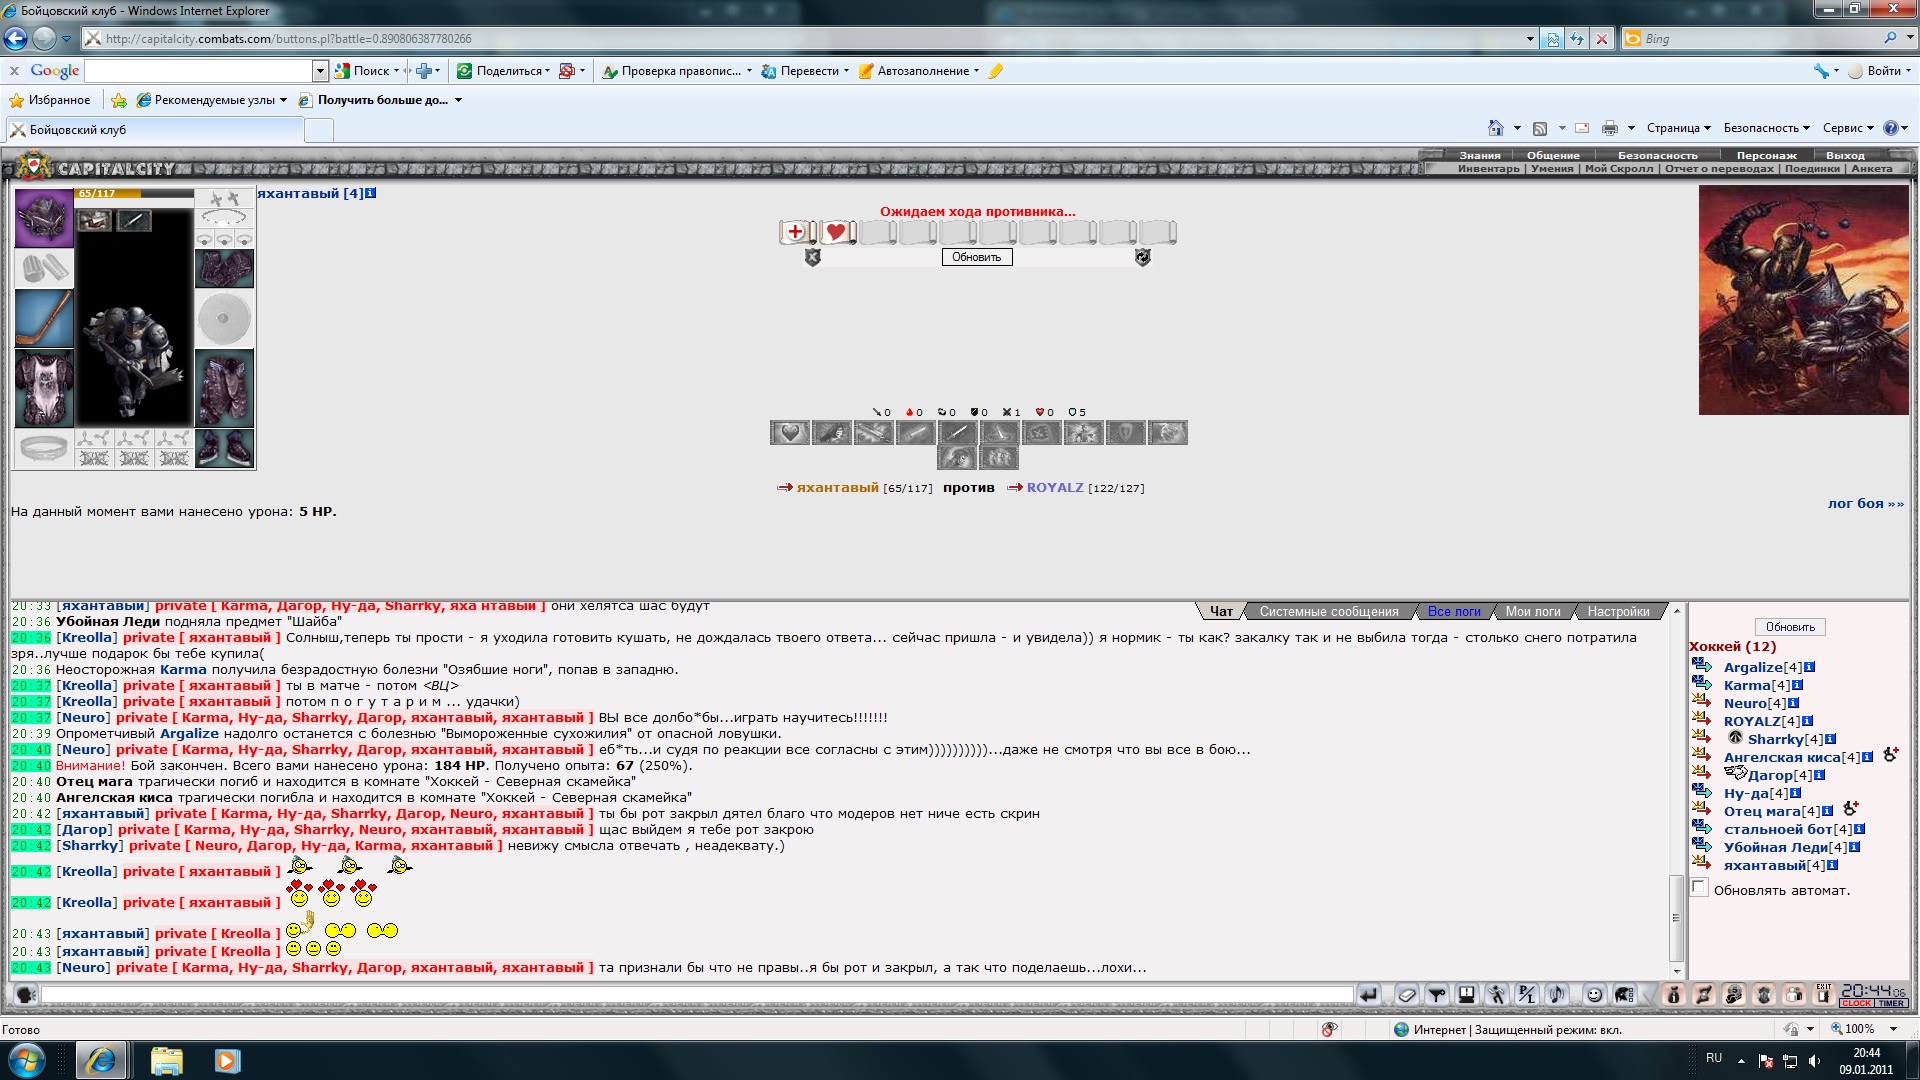Click the floppy disk save icon
This screenshot has width=1920, height=1080.
pos(1467,994)
